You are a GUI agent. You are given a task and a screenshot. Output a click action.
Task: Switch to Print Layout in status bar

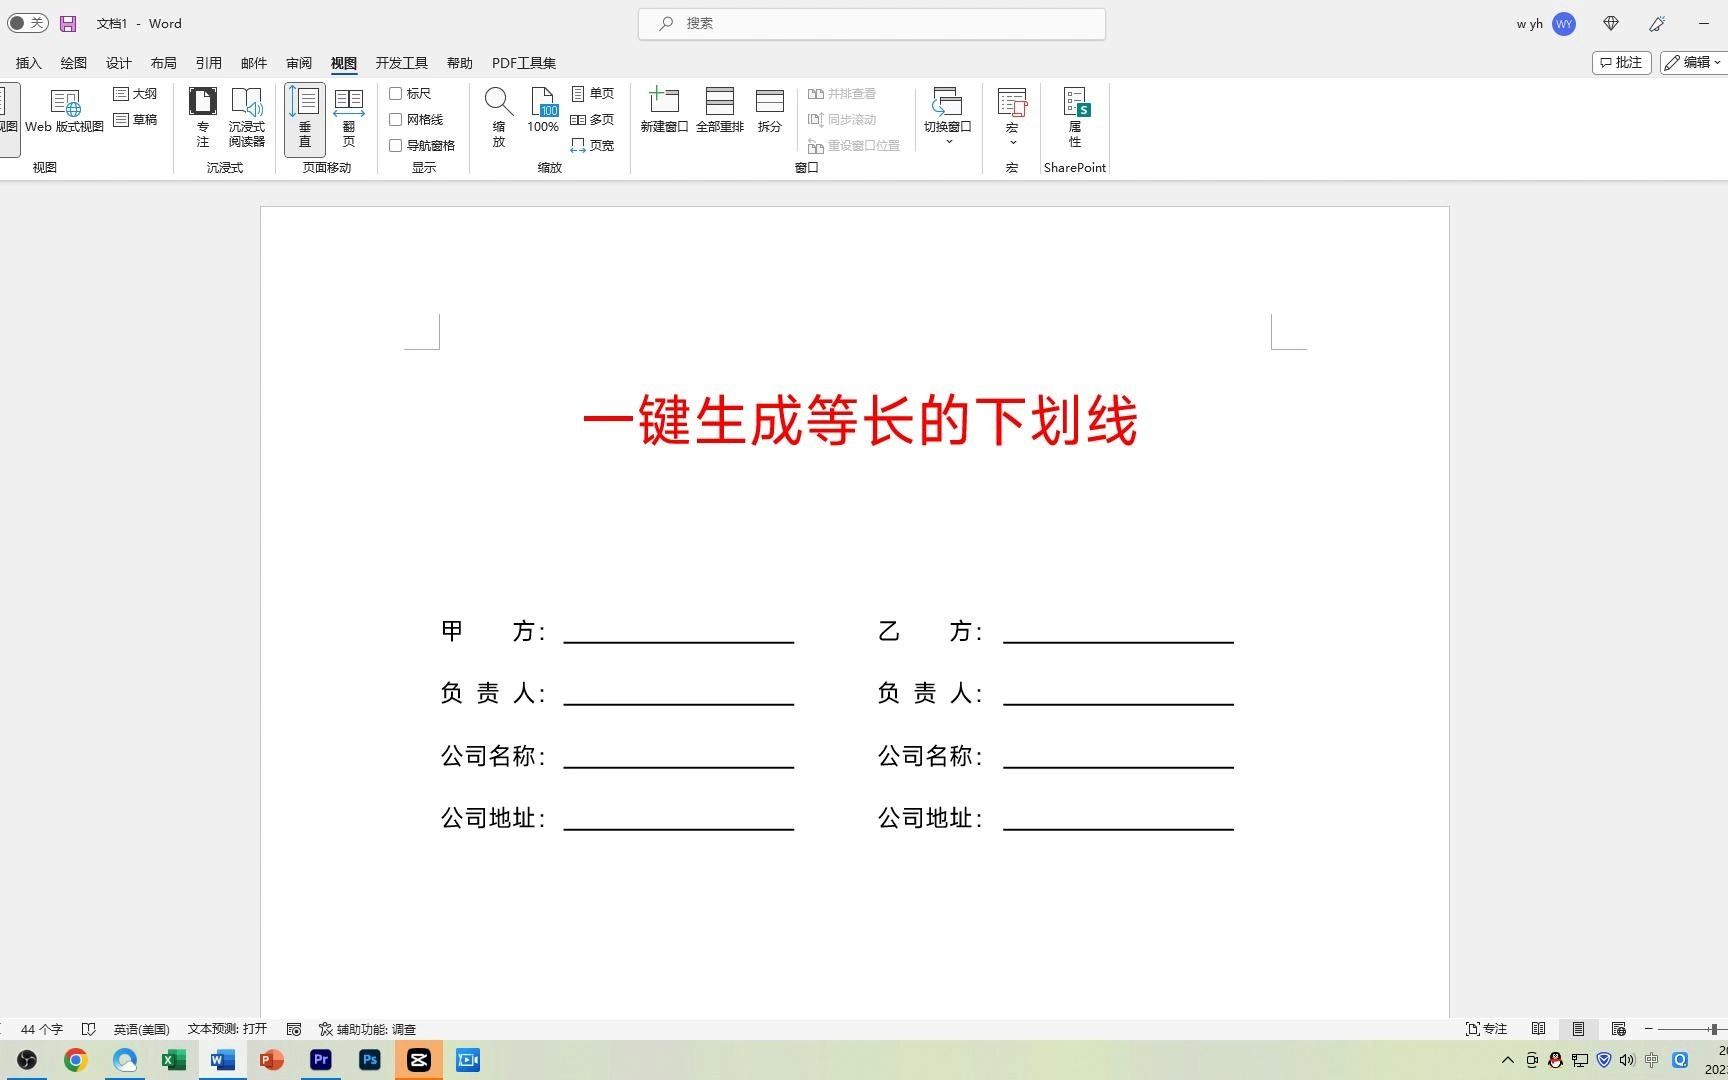tap(1578, 1029)
